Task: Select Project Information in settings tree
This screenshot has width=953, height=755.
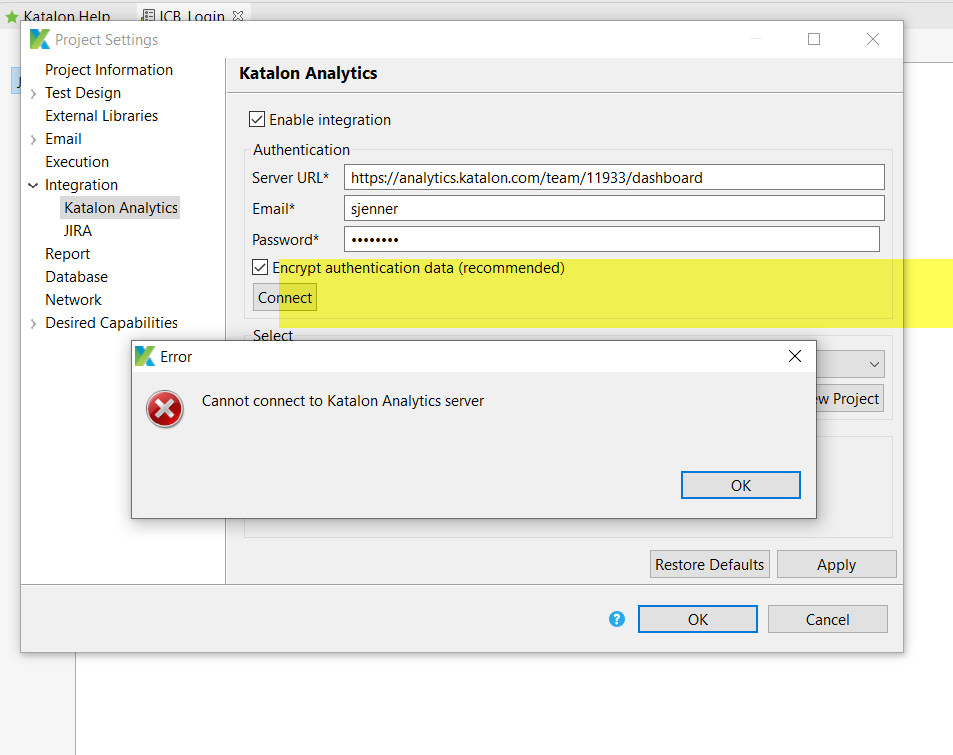Action: pyautogui.click(x=109, y=70)
